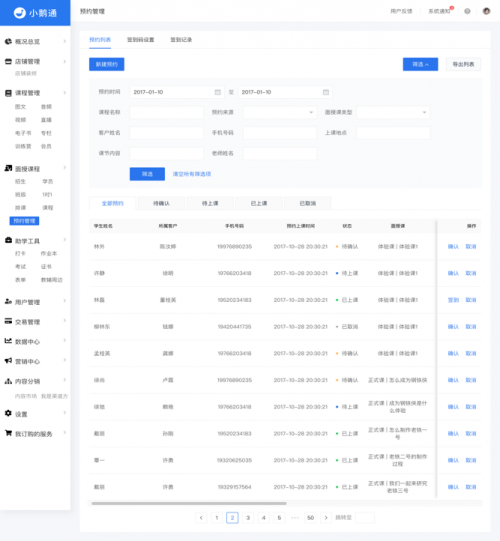Click the 数据中心 chart icon in sidebar
Screen dimensions: 500x541
(x=8, y=341)
